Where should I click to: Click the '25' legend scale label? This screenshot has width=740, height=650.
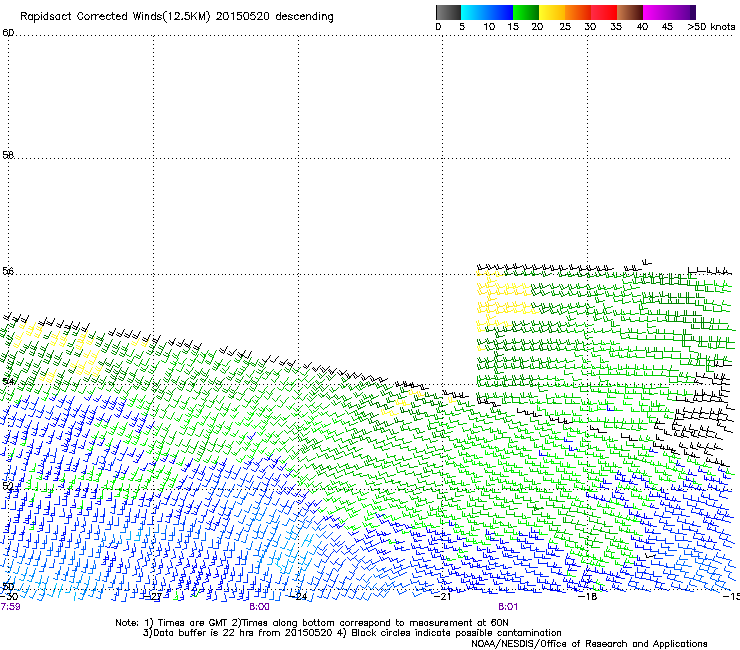[x=565, y=27]
